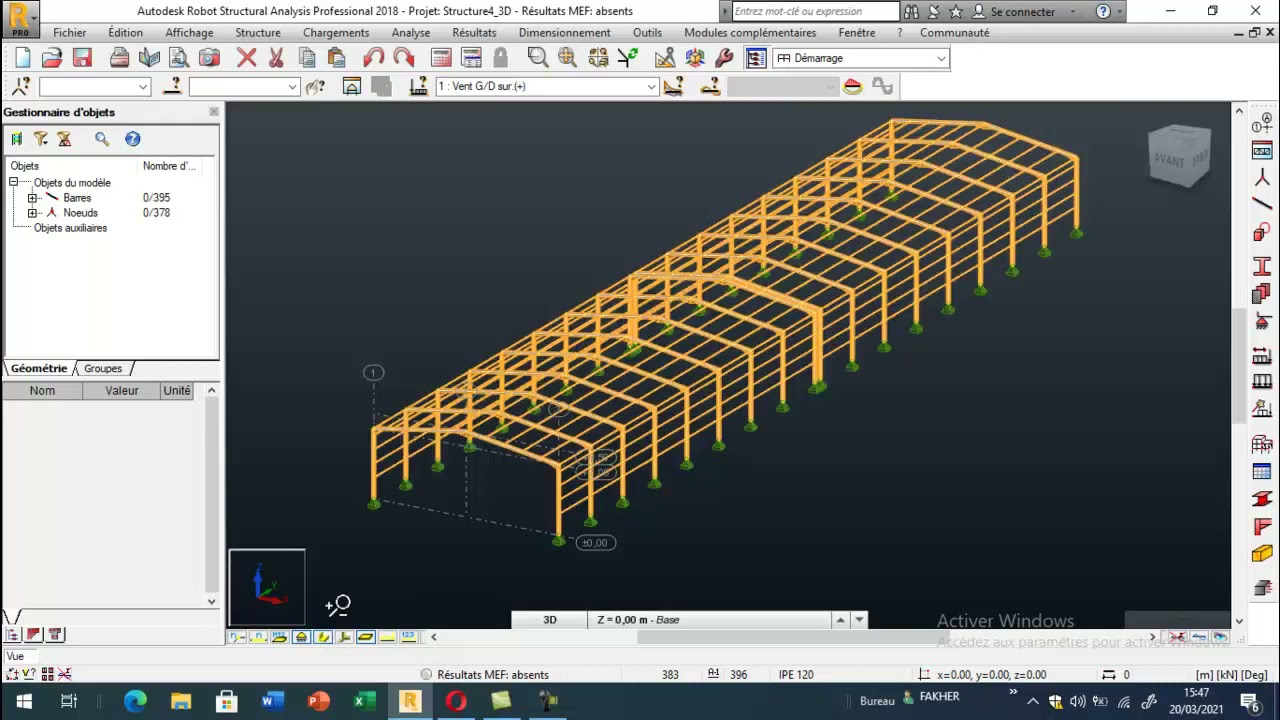Image resolution: width=1280 pixels, height=720 pixels.
Task: Click the binoculars search icon in title bar
Action: [x=911, y=12]
